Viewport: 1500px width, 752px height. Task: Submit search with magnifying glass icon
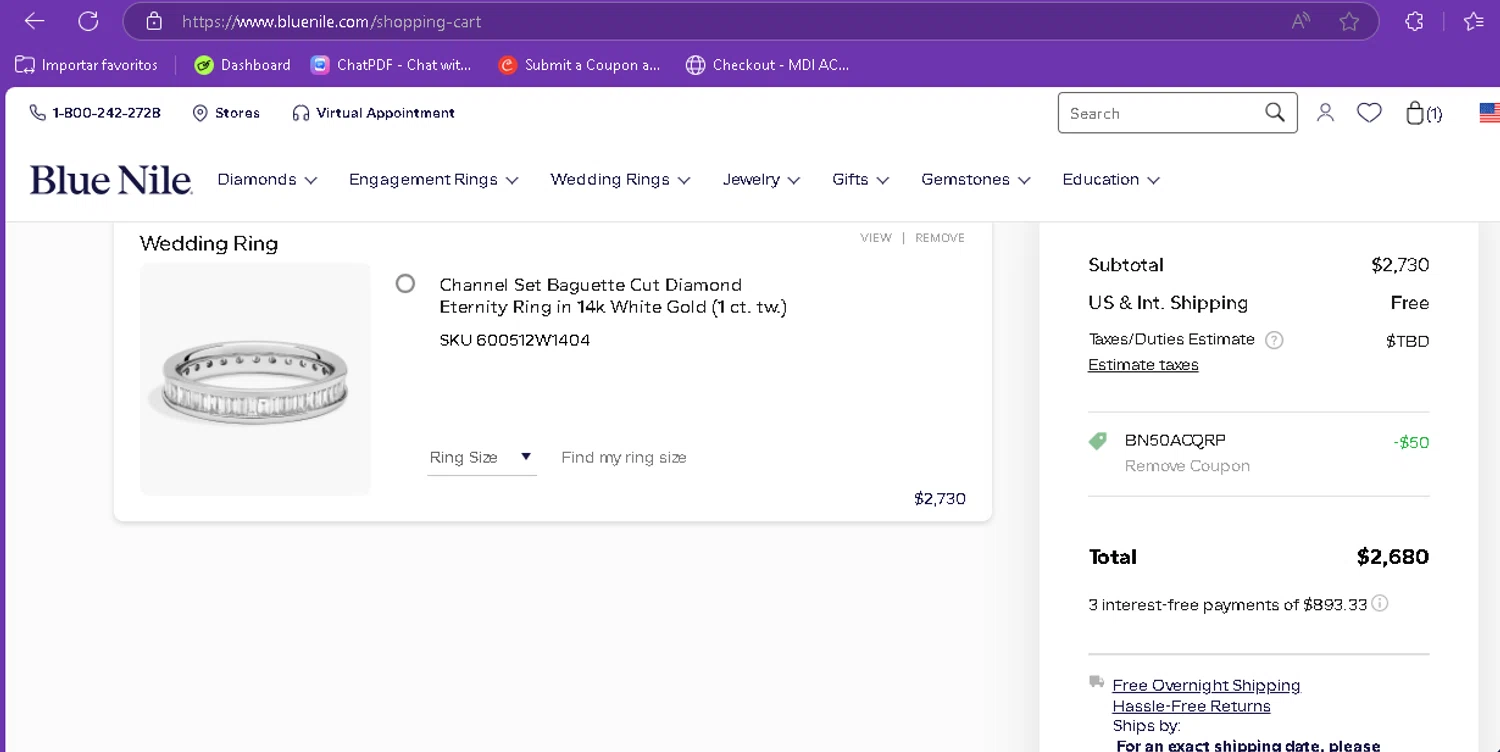(x=1275, y=112)
